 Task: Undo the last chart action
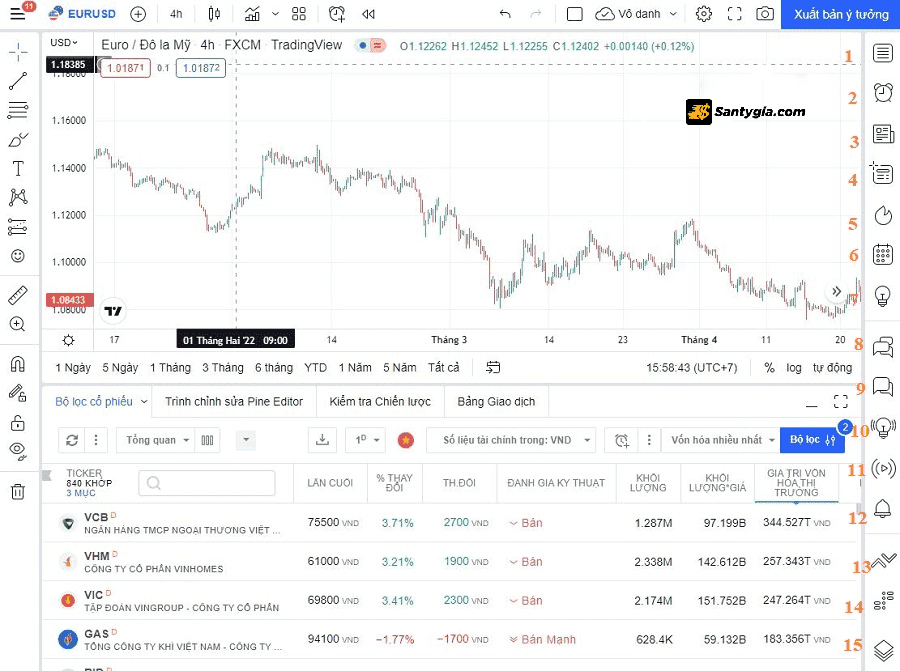(505, 14)
